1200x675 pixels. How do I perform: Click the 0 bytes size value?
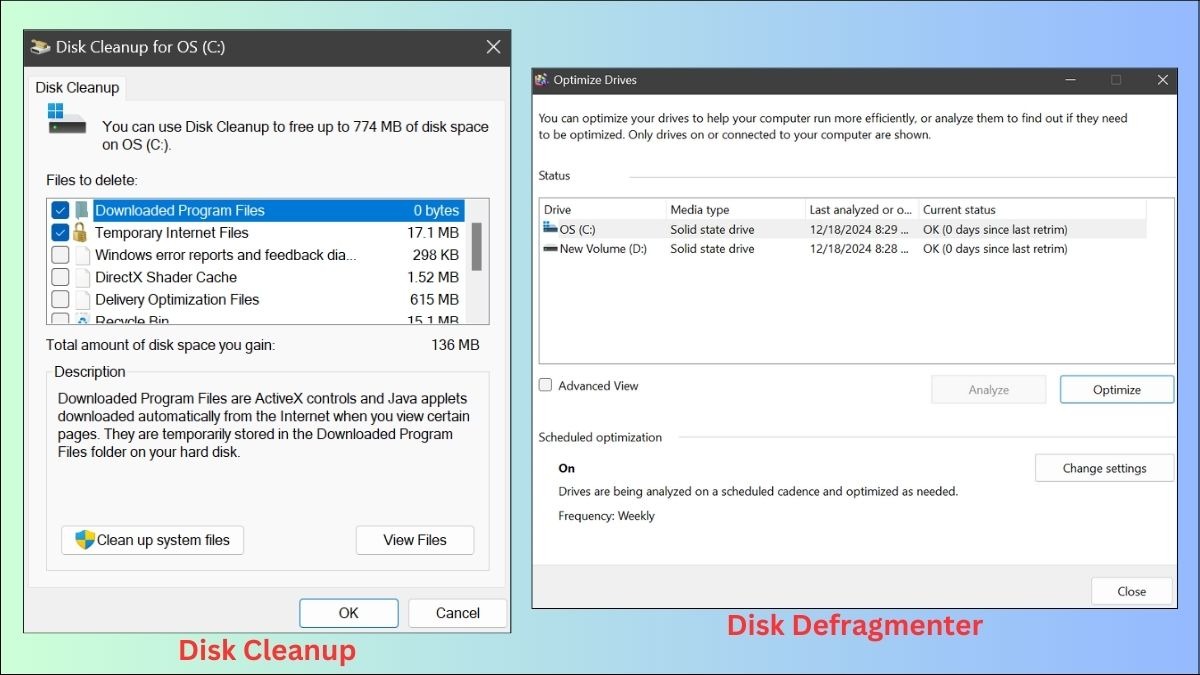pyautogui.click(x=437, y=210)
